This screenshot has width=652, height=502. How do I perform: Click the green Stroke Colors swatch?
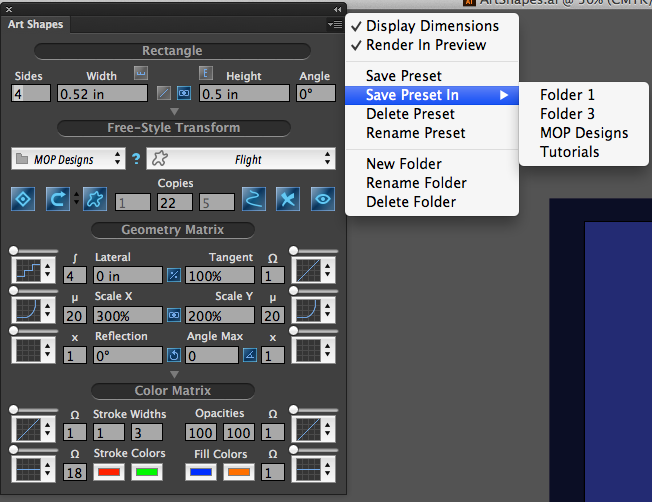(147, 472)
